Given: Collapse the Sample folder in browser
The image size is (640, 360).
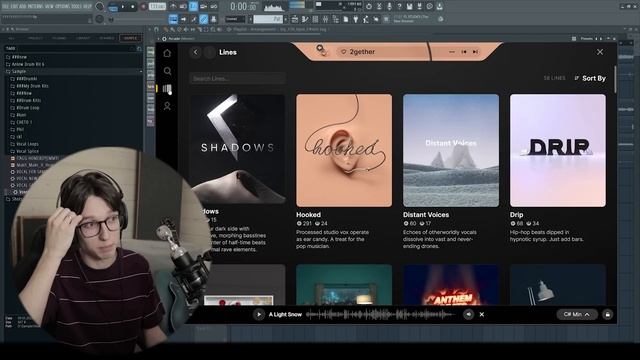Looking at the screenshot, I should coord(74,71).
